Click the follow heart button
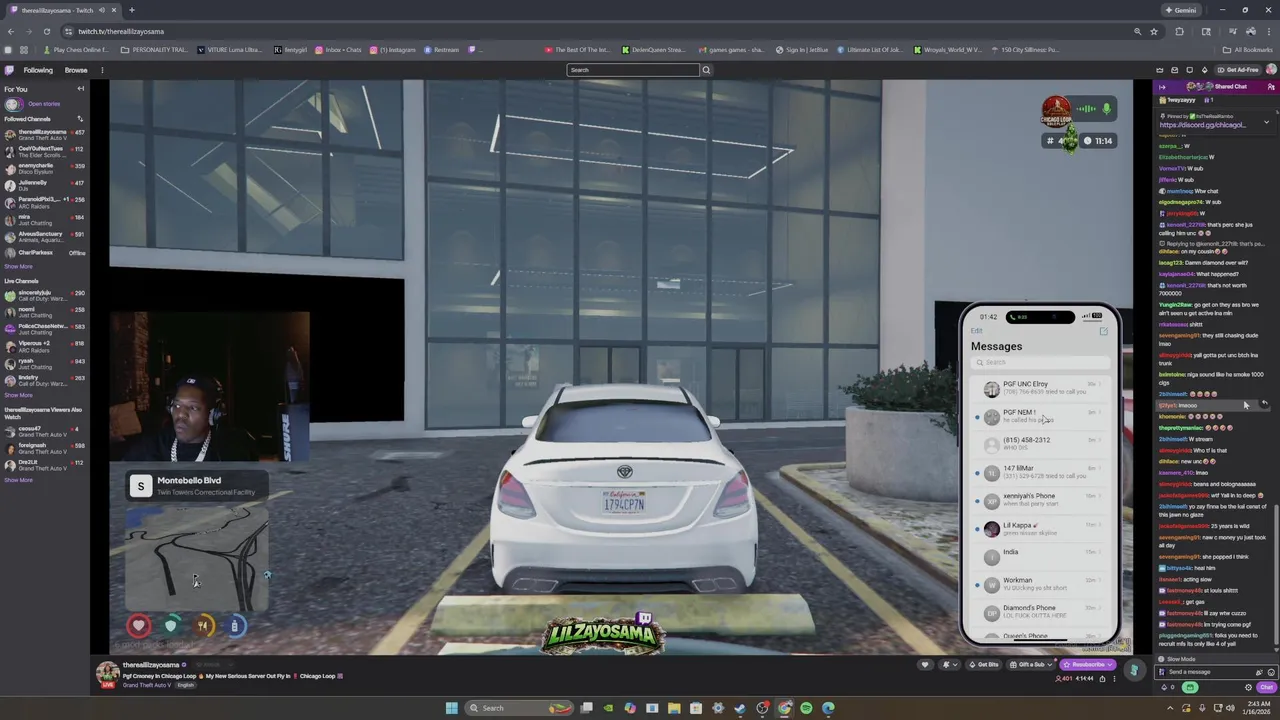The height and width of the screenshot is (720, 1280). tap(925, 665)
